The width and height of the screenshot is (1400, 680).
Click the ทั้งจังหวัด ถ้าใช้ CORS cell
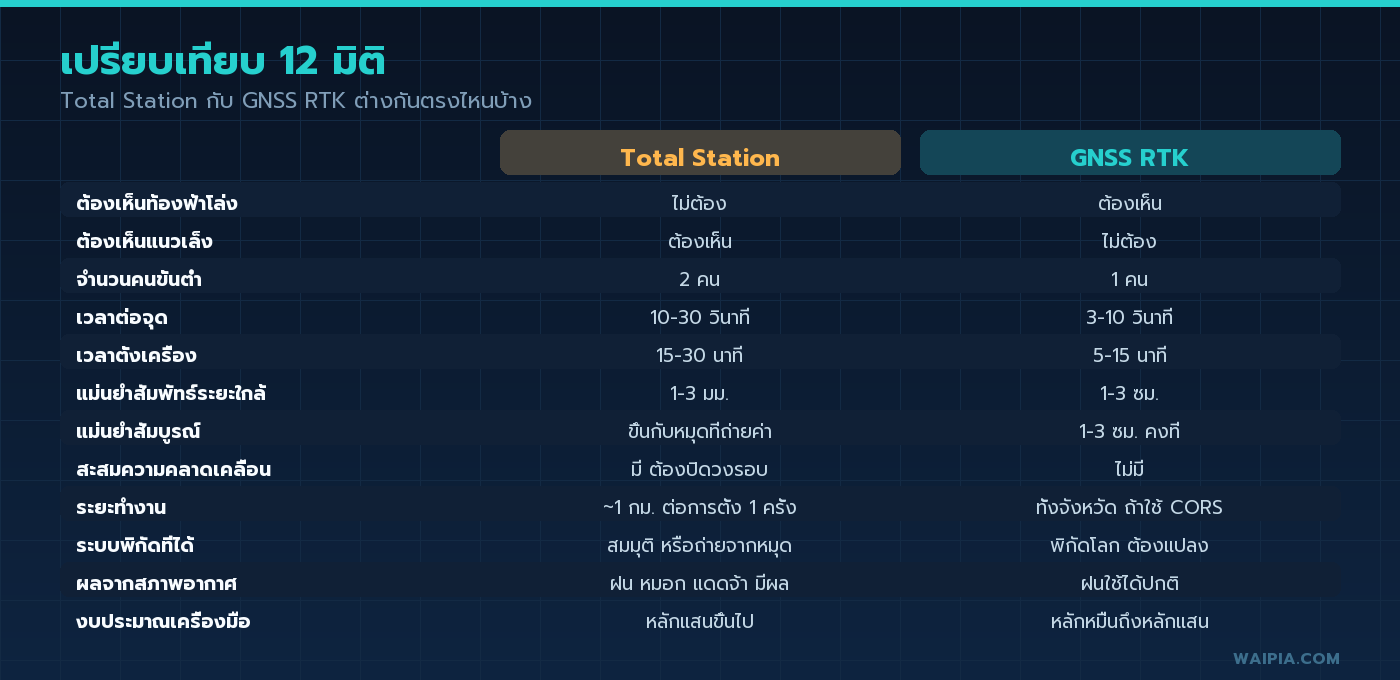(1130, 508)
